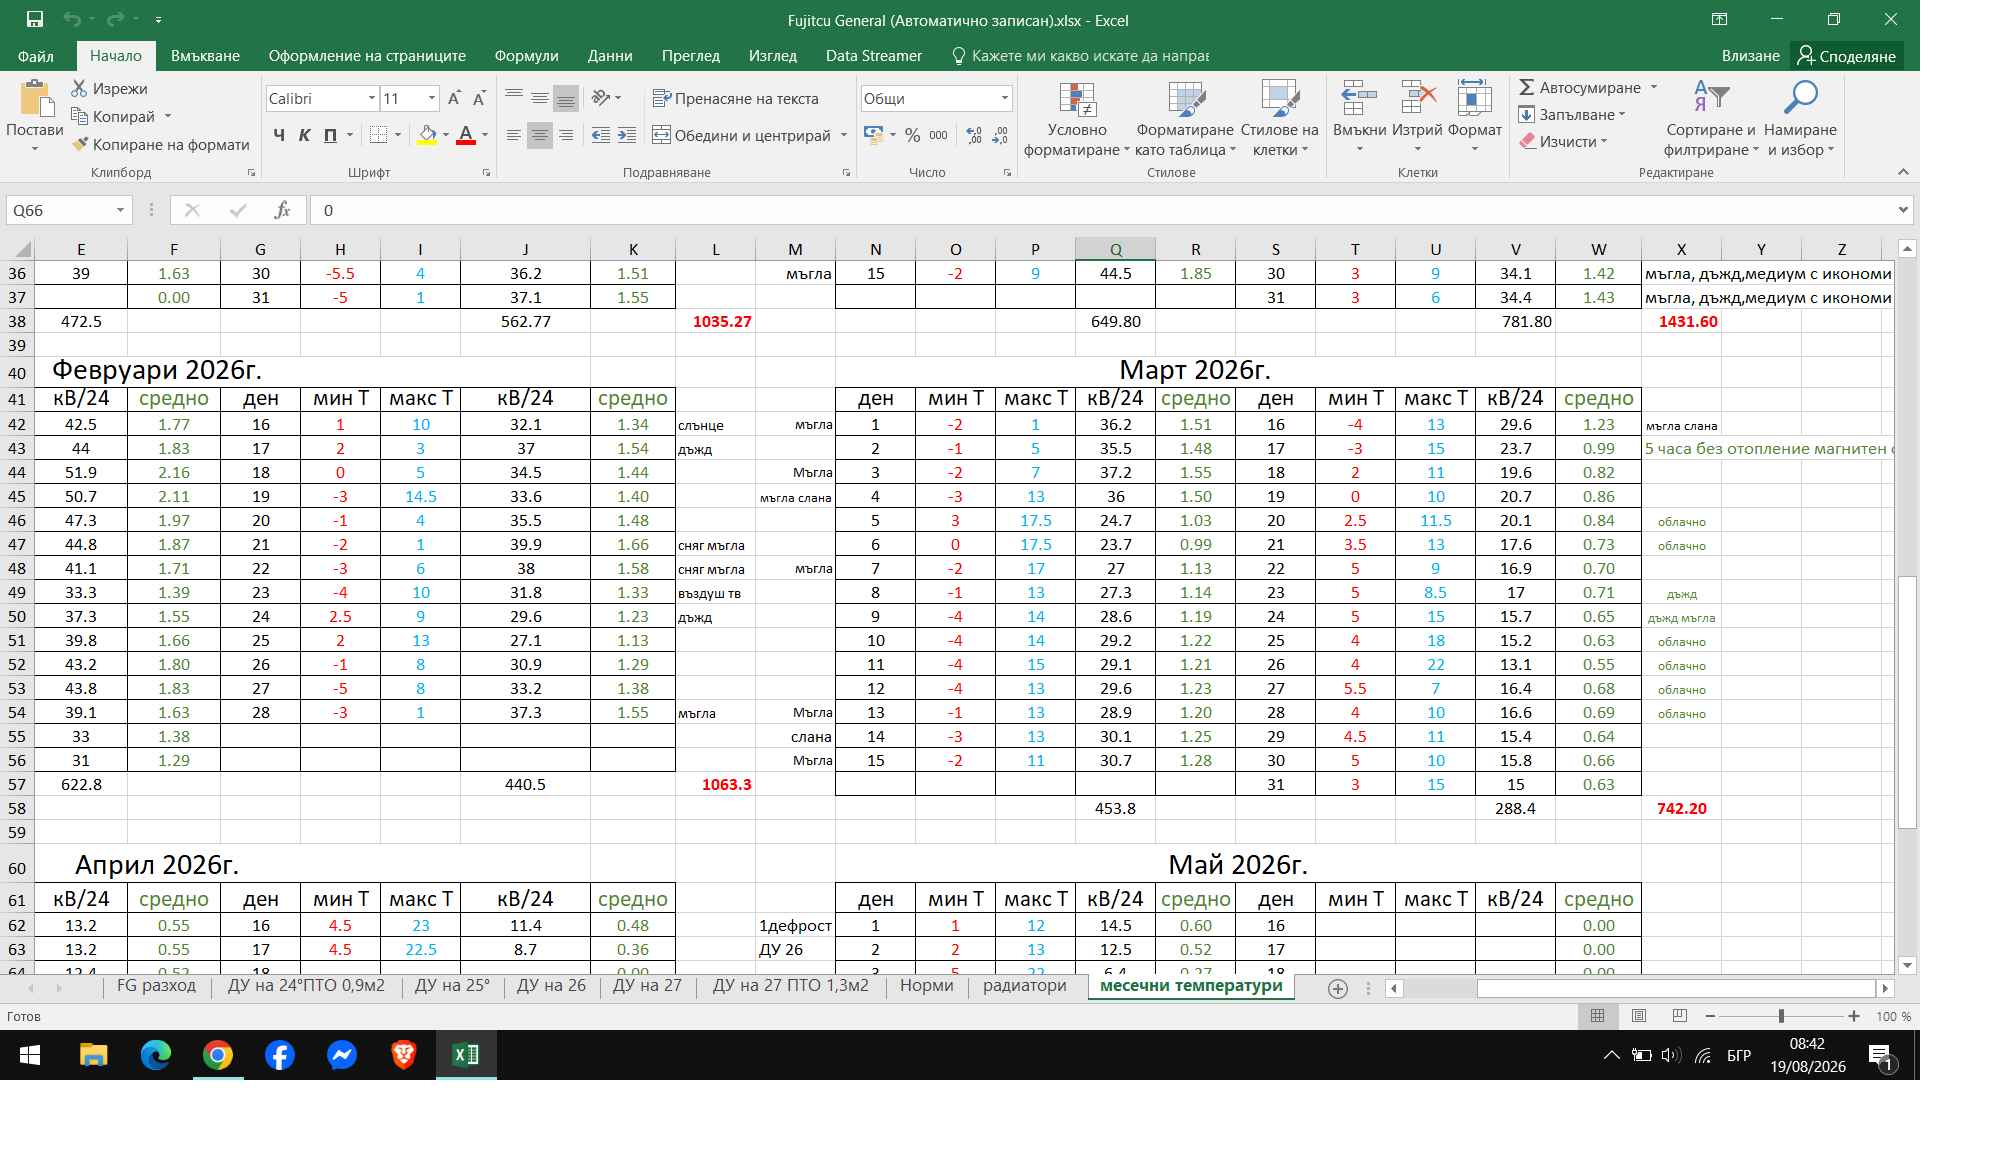The image size is (2000, 1152).
Task: Open the Файл menu
Action: coord(36,56)
